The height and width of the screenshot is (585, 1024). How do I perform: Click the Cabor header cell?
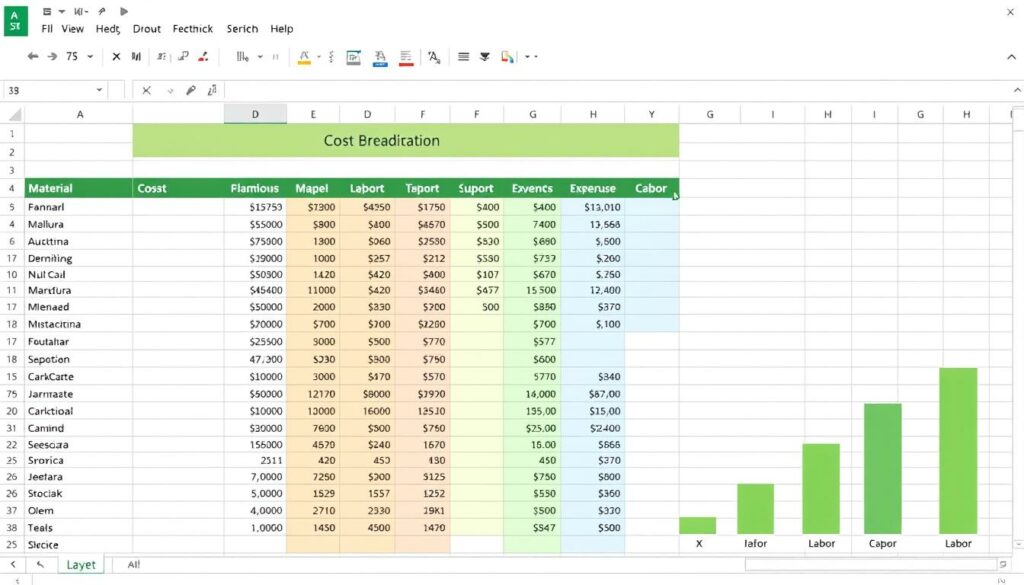tap(652, 188)
